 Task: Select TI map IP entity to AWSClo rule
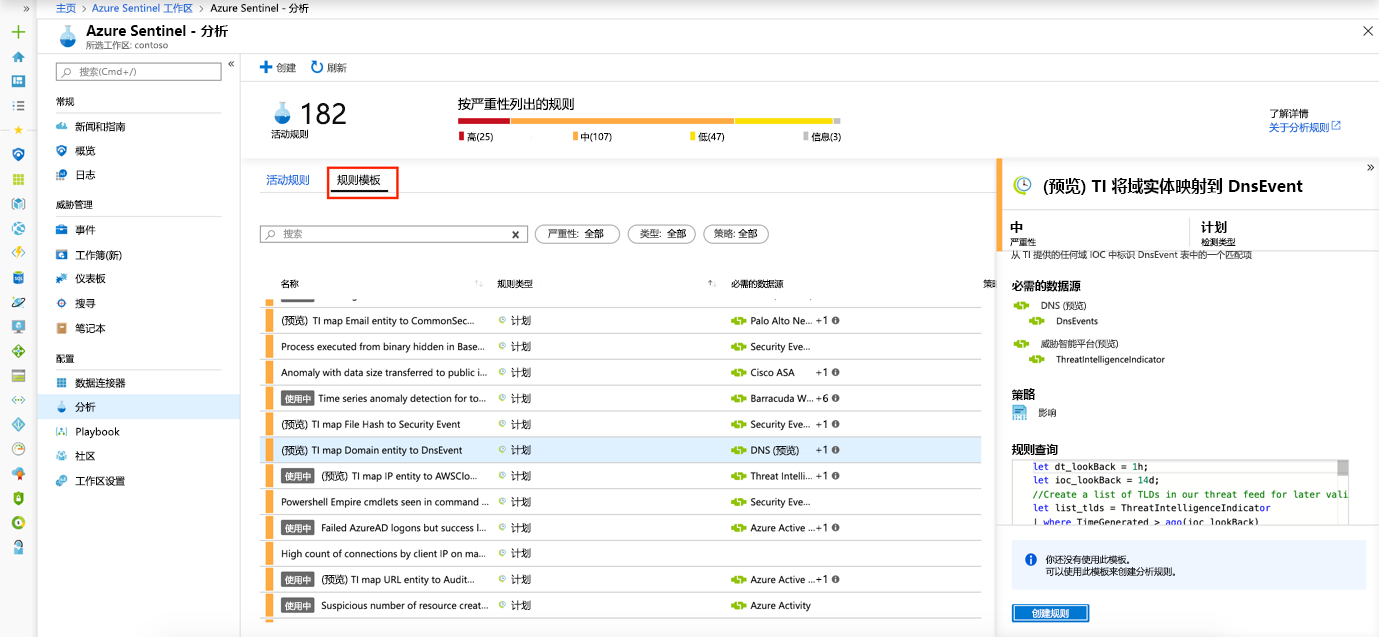(621, 476)
